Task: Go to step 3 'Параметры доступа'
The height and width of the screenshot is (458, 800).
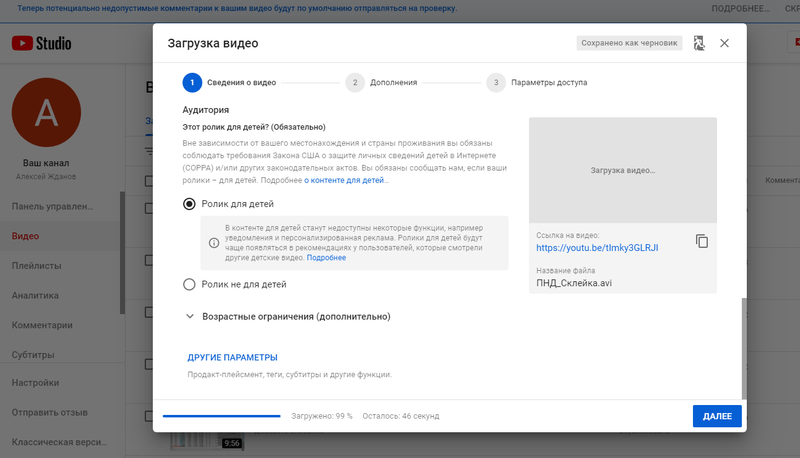Action: (537, 83)
